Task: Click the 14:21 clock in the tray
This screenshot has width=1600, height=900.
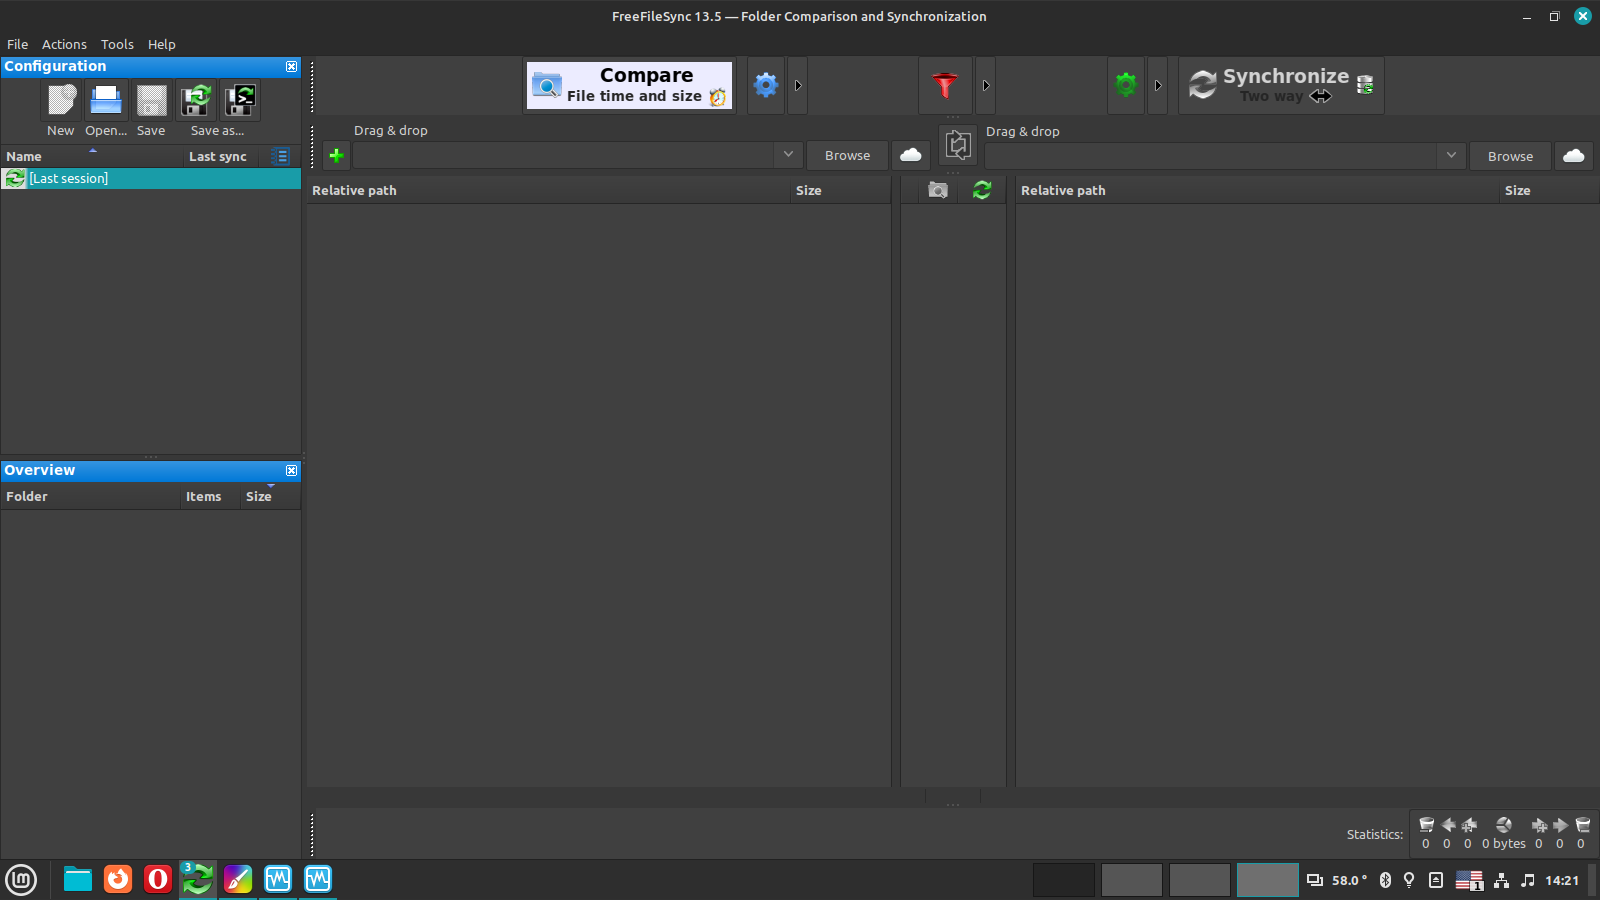Action: click(1562, 880)
